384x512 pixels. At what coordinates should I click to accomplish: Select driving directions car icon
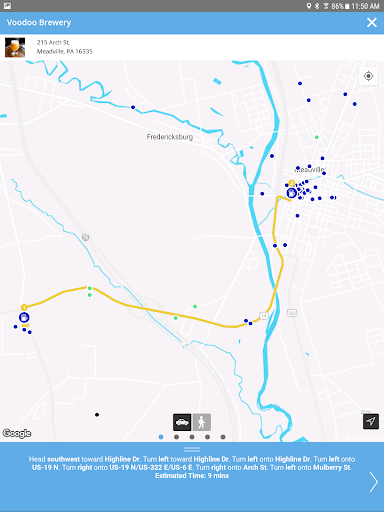182,422
